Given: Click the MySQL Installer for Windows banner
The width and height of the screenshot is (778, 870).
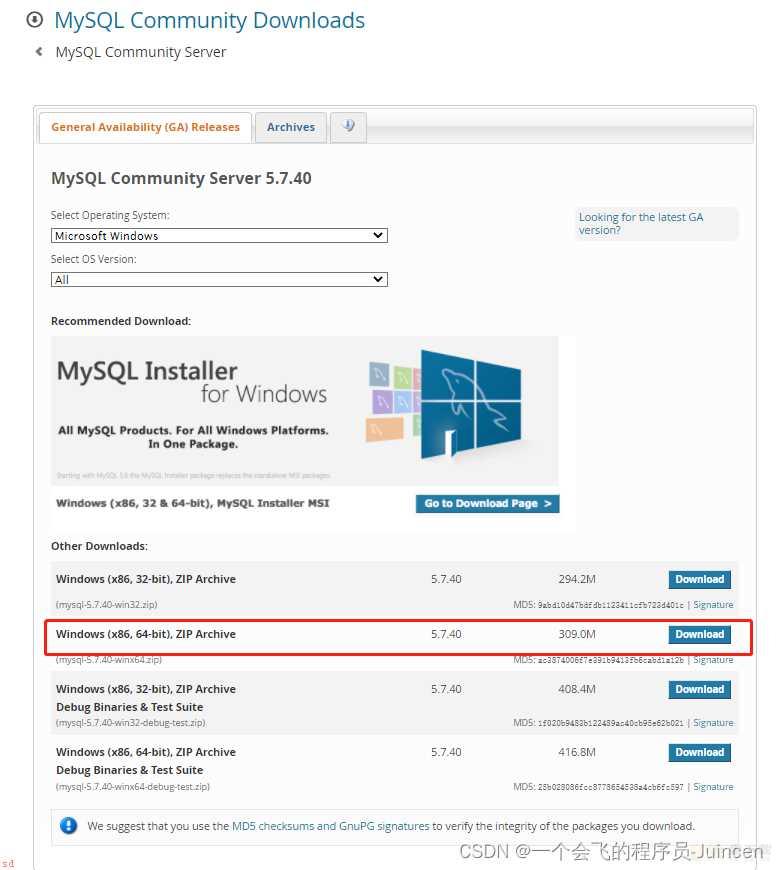Looking at the screenshot, I should (x=304, y=411).
